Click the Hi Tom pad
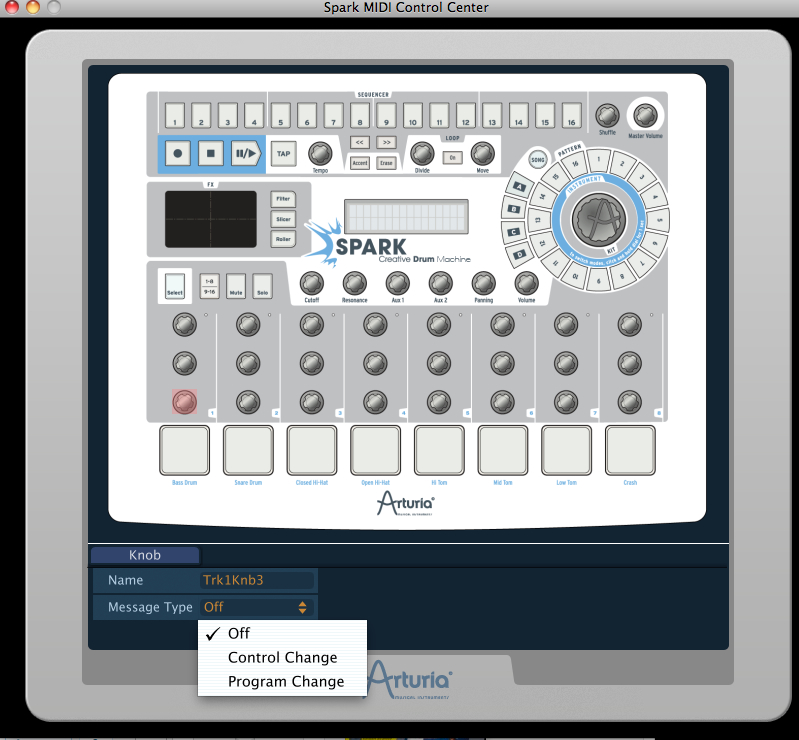This screenshot has height=740, width=799. click(x=439, y=451)
